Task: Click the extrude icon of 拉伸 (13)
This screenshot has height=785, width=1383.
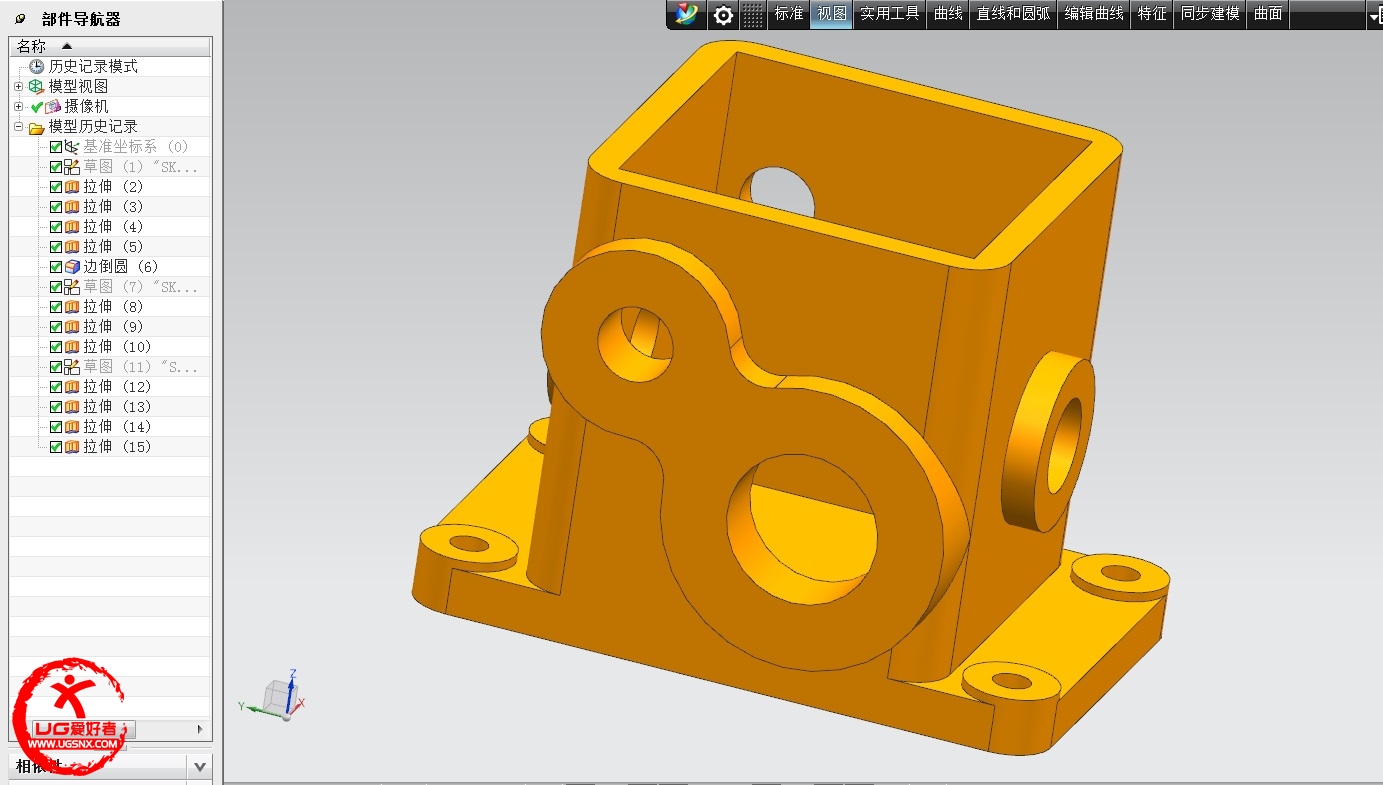Action: click(72, 407)
